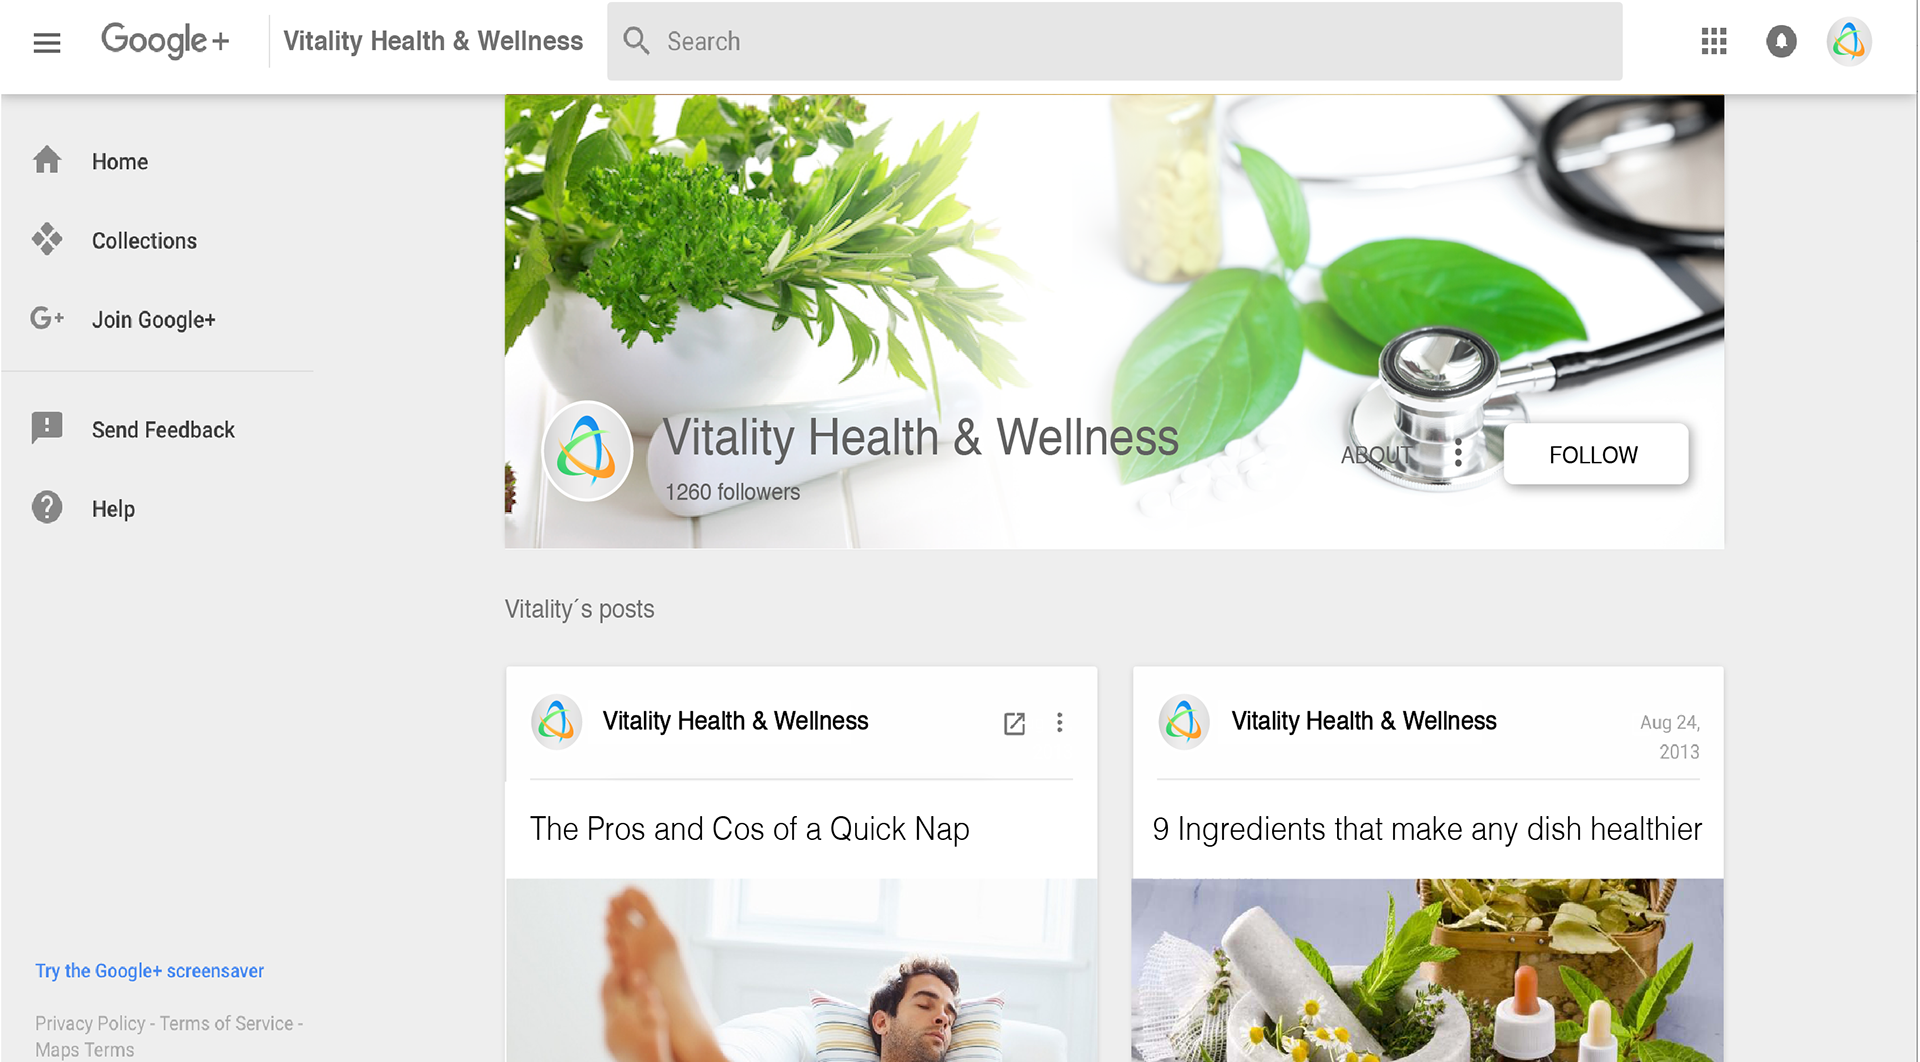Open the hamburger main menu
This screenshot has height=1062, width=1920.
pyautogui.click(x=47, y=42)
